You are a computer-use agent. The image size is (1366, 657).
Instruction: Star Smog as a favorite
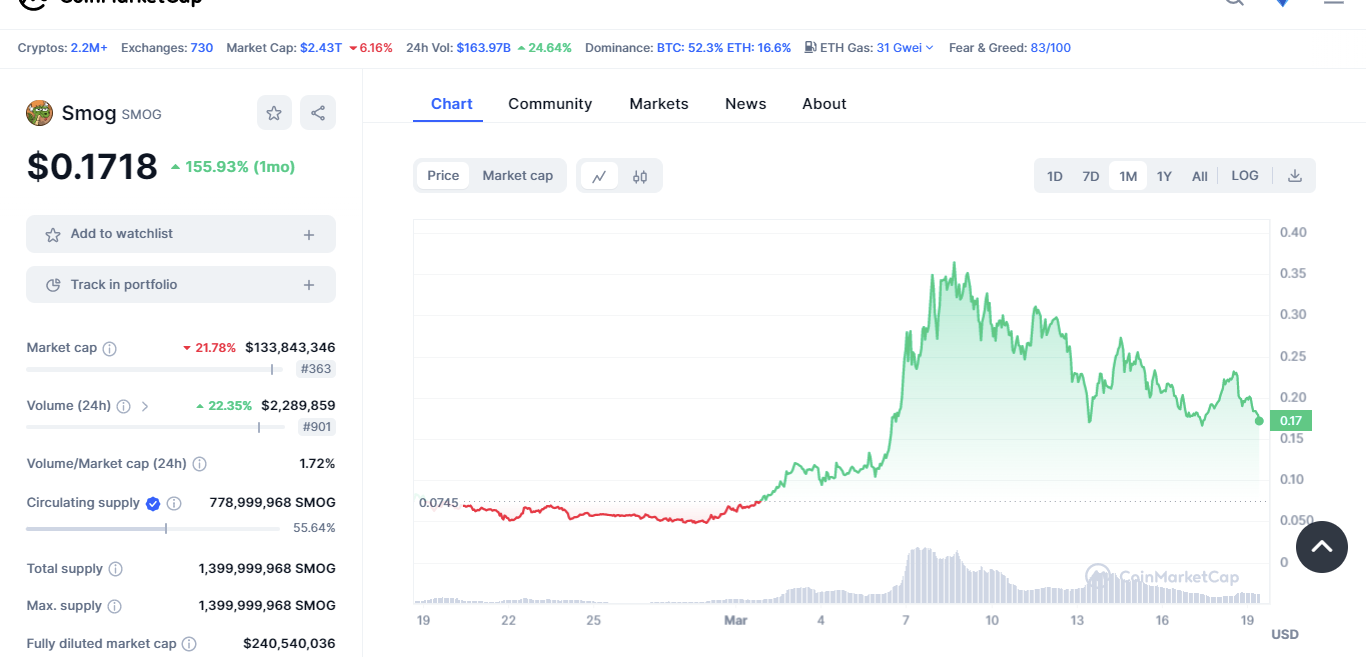pyautogui.click(x=274, y=113)
